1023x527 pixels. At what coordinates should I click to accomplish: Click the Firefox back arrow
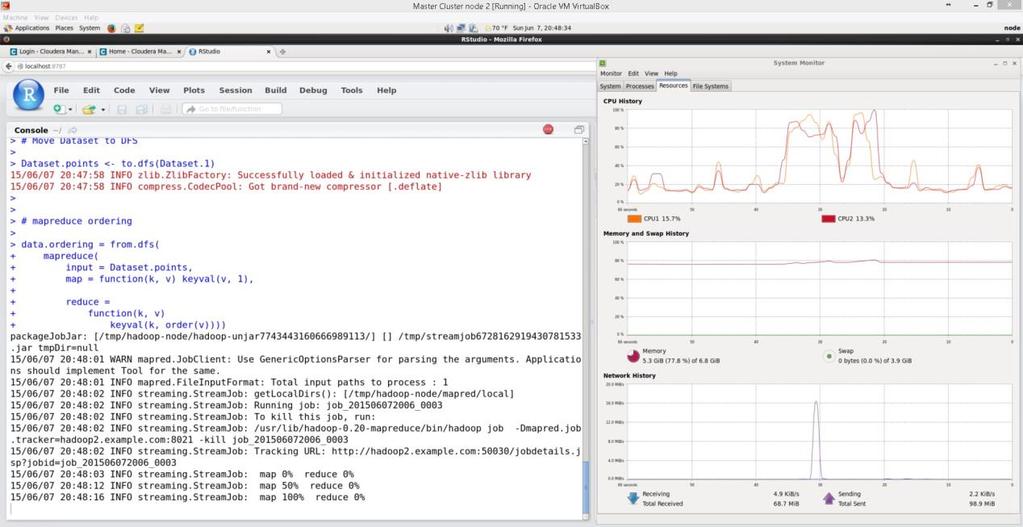tap(8, 67)
